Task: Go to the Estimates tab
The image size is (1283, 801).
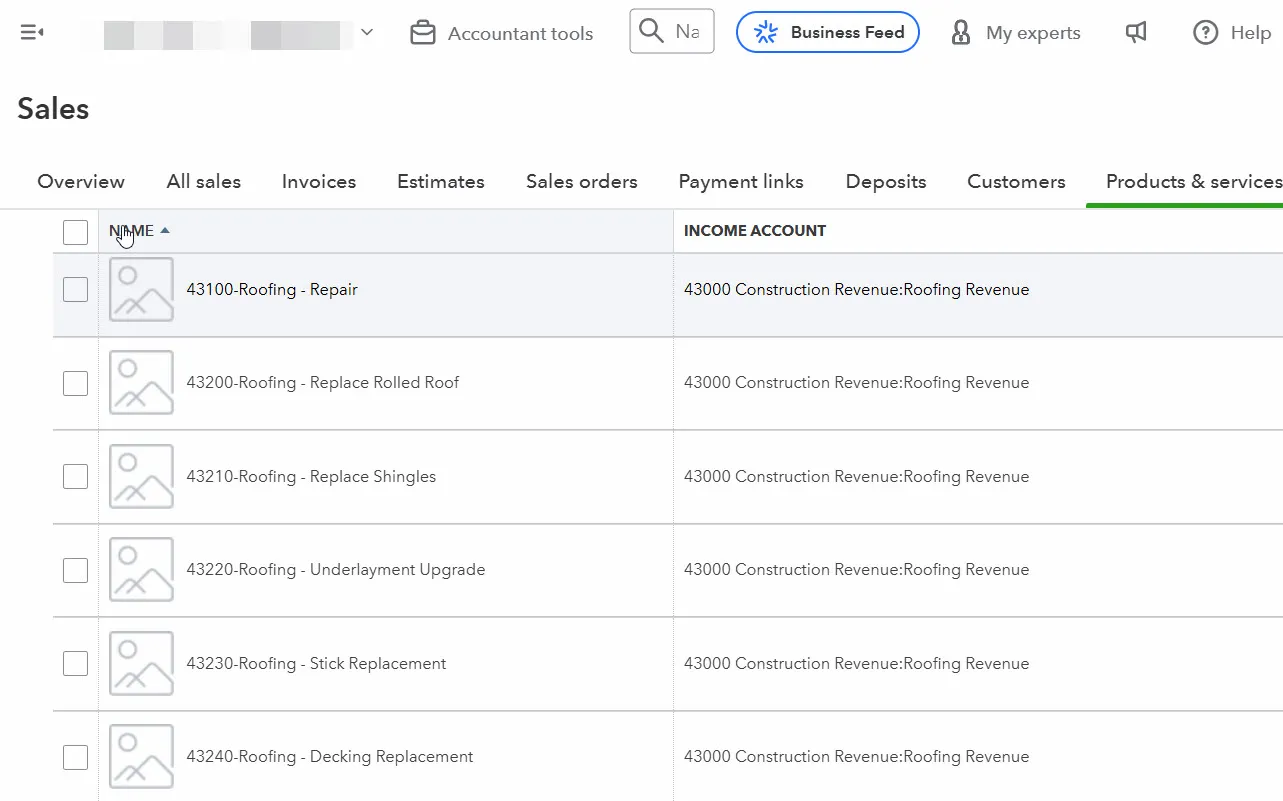Action: tap(441, 182)
